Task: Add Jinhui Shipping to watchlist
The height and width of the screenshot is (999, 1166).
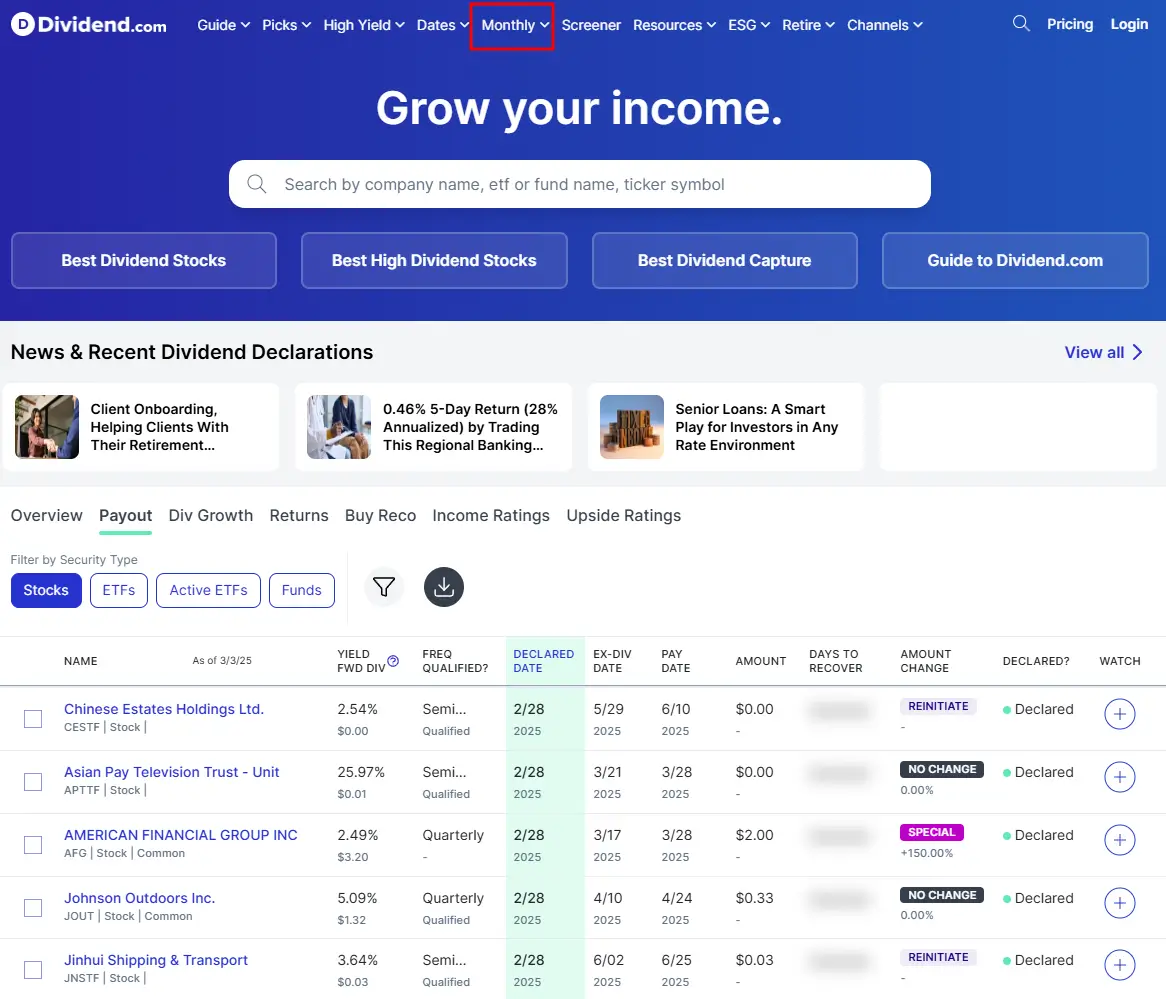Action: tap(1119, 966)
